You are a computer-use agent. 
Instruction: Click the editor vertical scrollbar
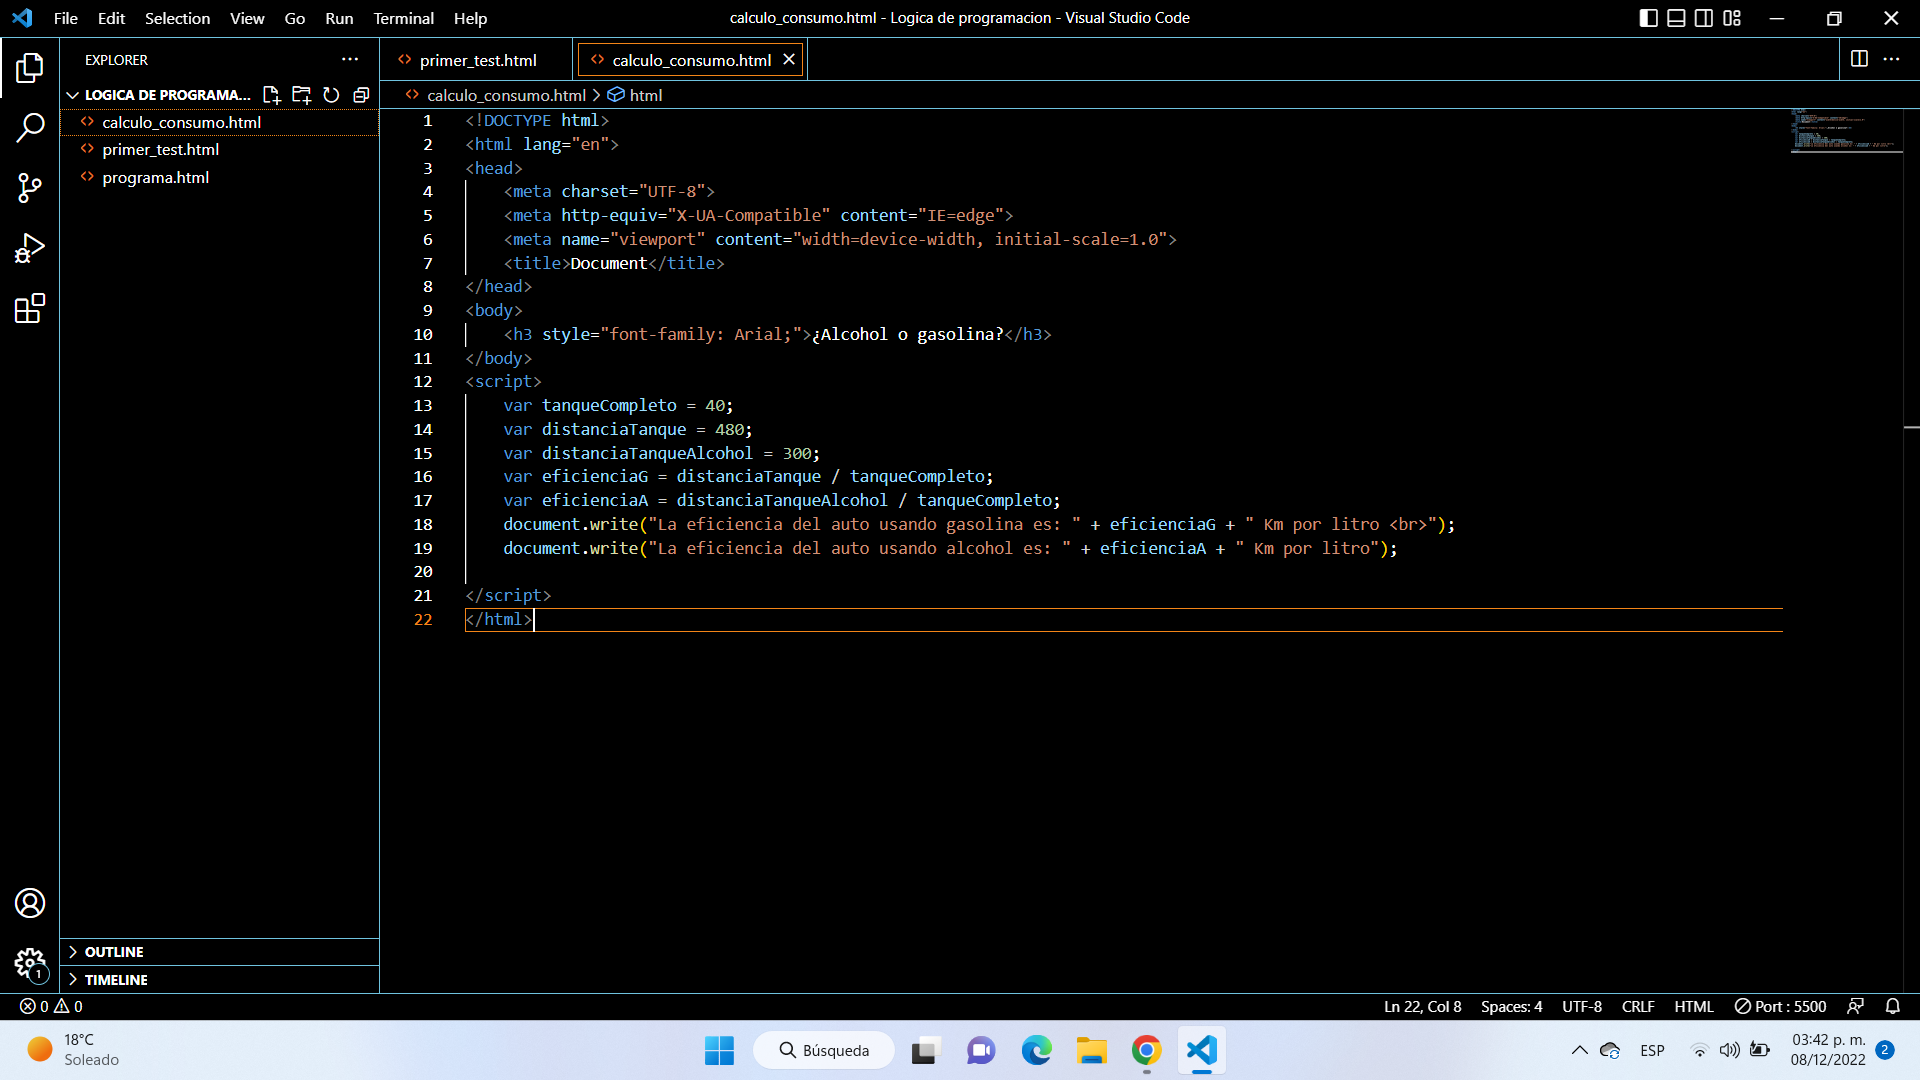coord(1911,550)
